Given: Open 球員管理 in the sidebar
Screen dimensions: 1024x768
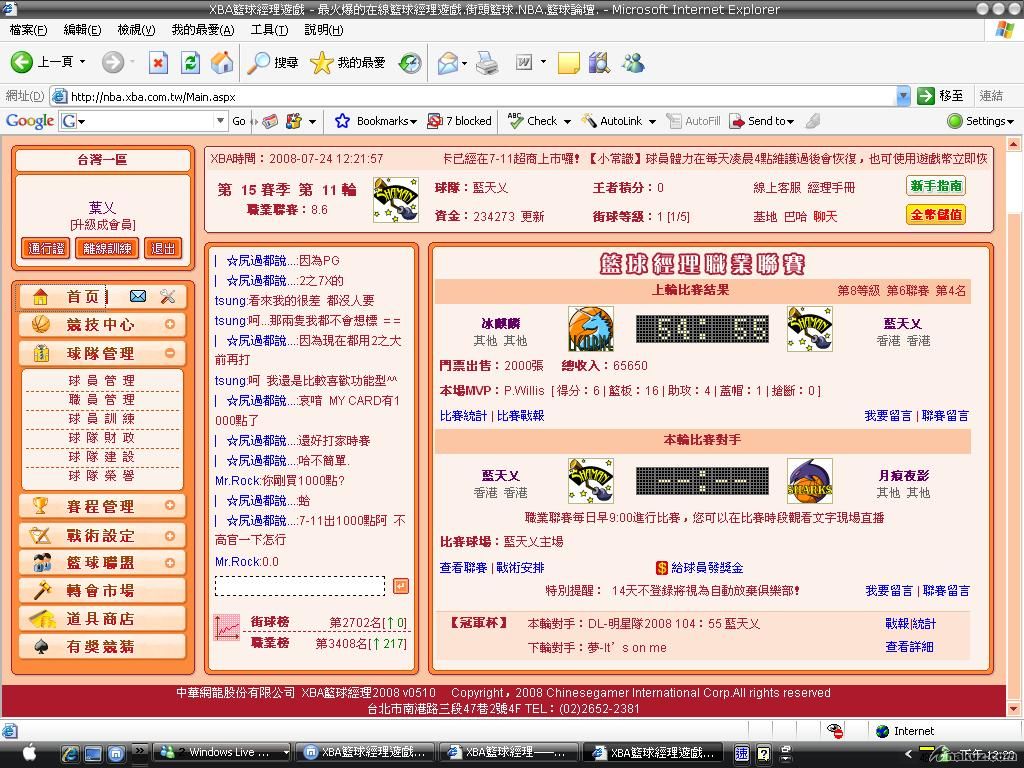Looking at the screenshot, I should [x=102, y=380].
